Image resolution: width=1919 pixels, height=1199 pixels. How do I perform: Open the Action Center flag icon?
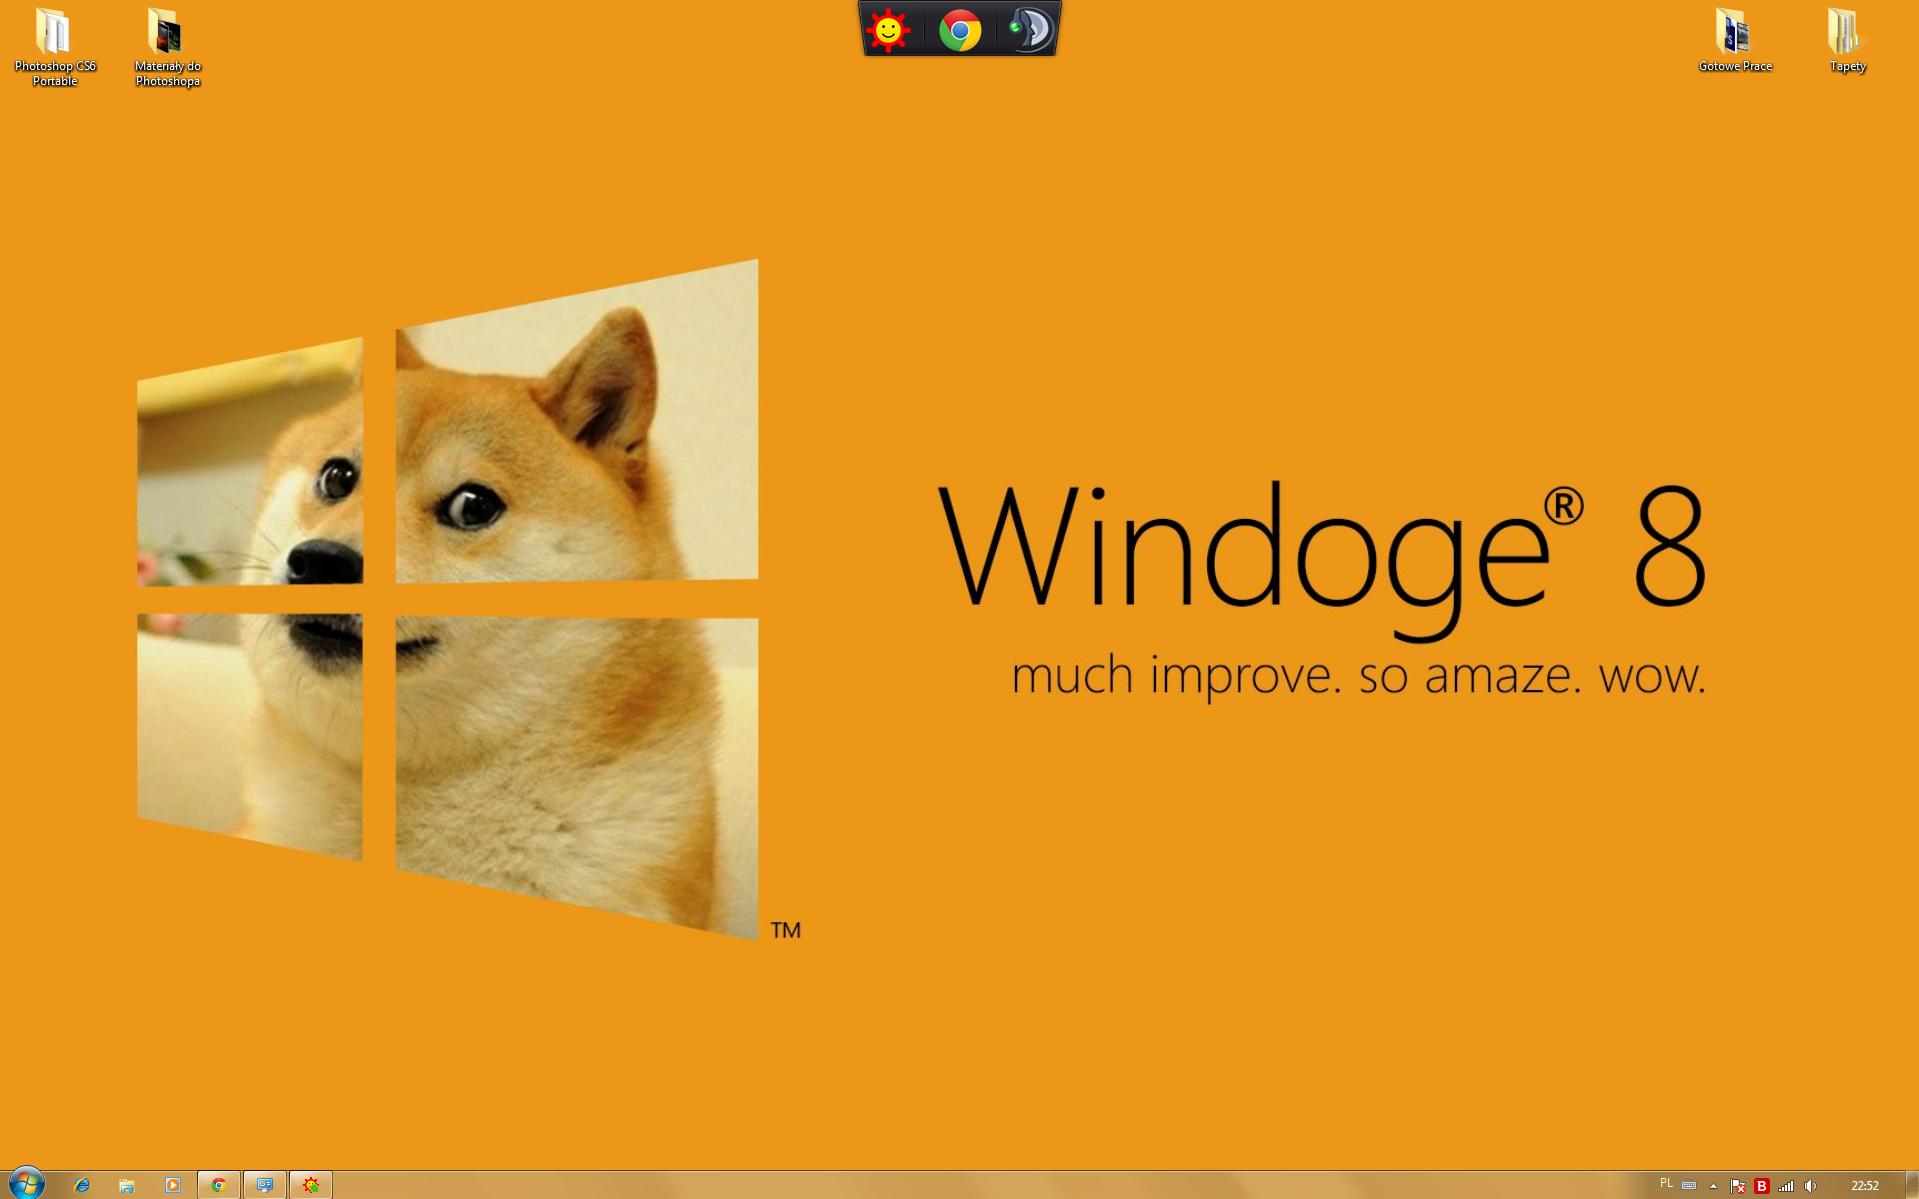[x=1738, y=1186]
